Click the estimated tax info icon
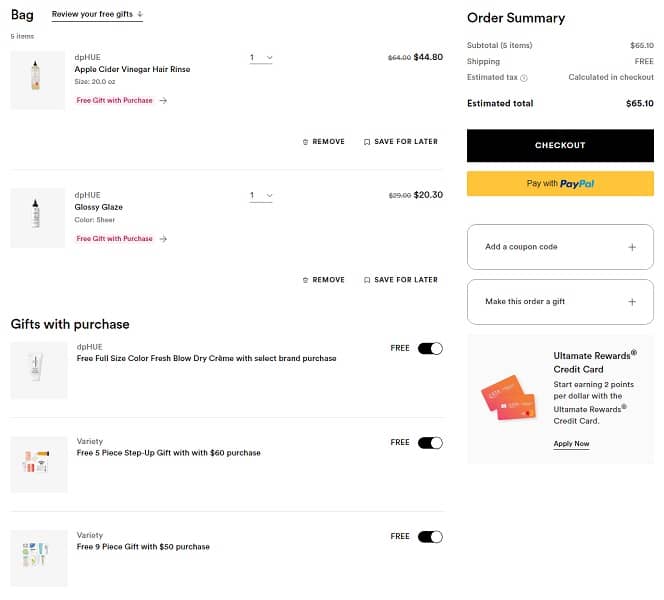 pos(524,78)
